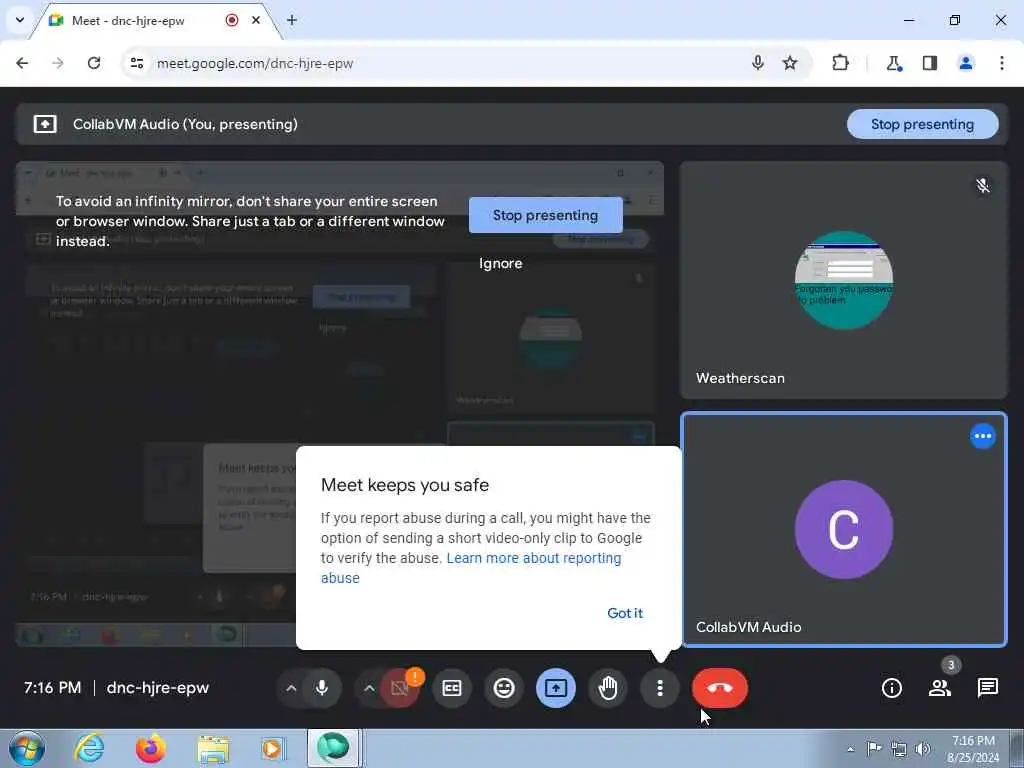
Task: Open Windows Explorer from taskbar
Action: (x=213, y=748)
